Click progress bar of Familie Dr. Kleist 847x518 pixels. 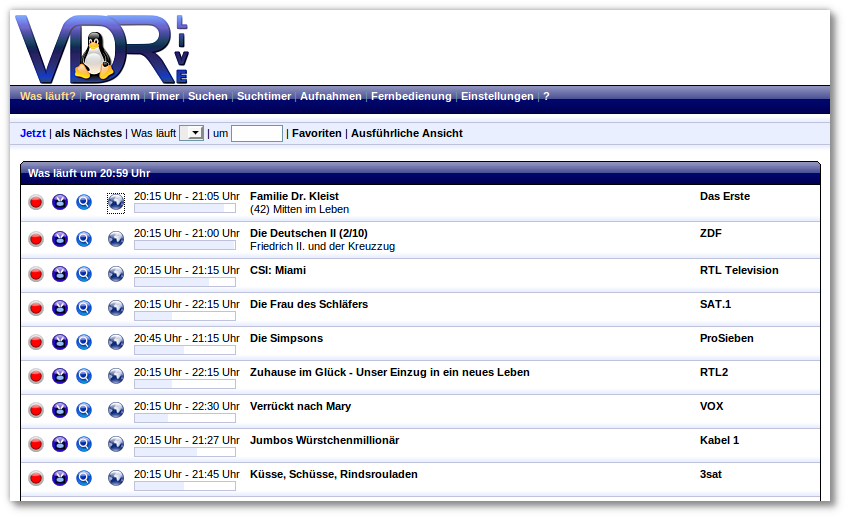click(x=185, y=208)
